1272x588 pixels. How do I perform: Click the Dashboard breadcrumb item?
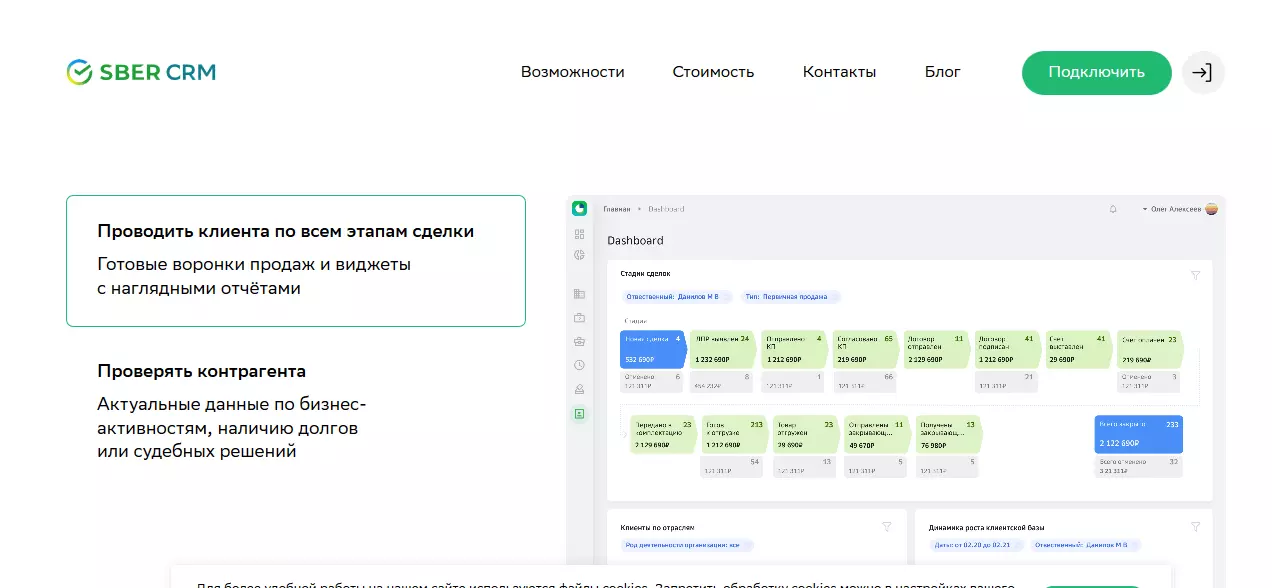tap(666, 209)
